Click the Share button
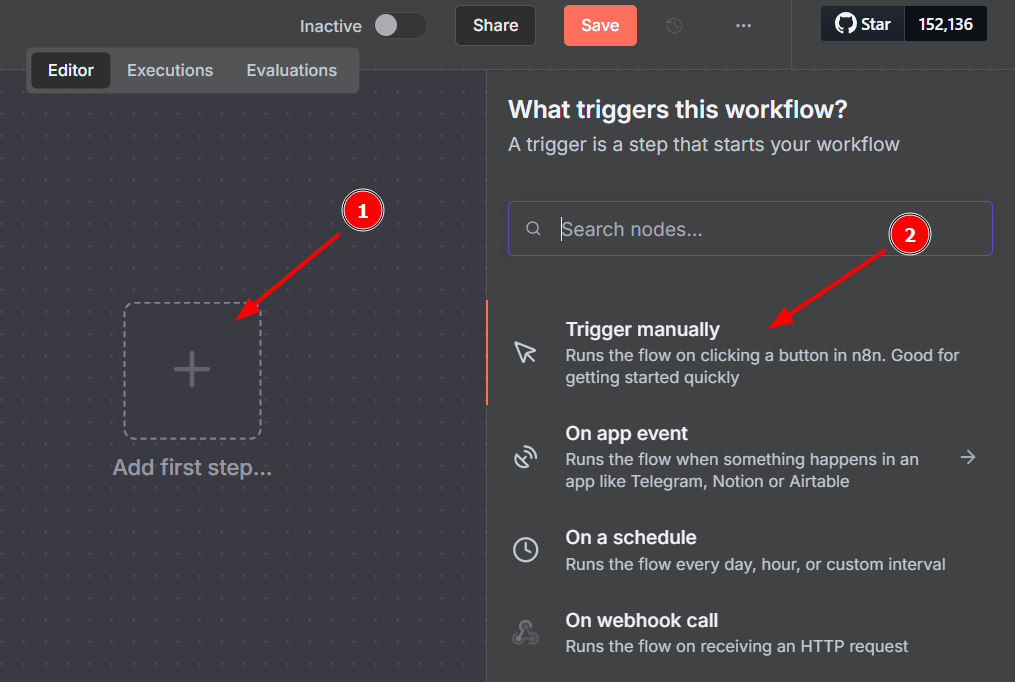The image size is (1015, 682). pyautogui.click(x=495, y=25)
